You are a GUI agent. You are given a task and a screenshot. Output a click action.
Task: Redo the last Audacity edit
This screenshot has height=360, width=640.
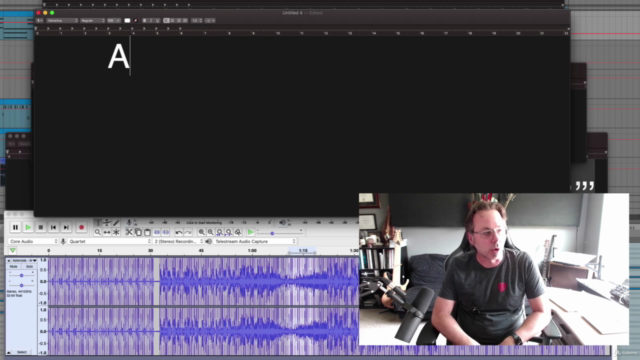[x=188, y=232]
